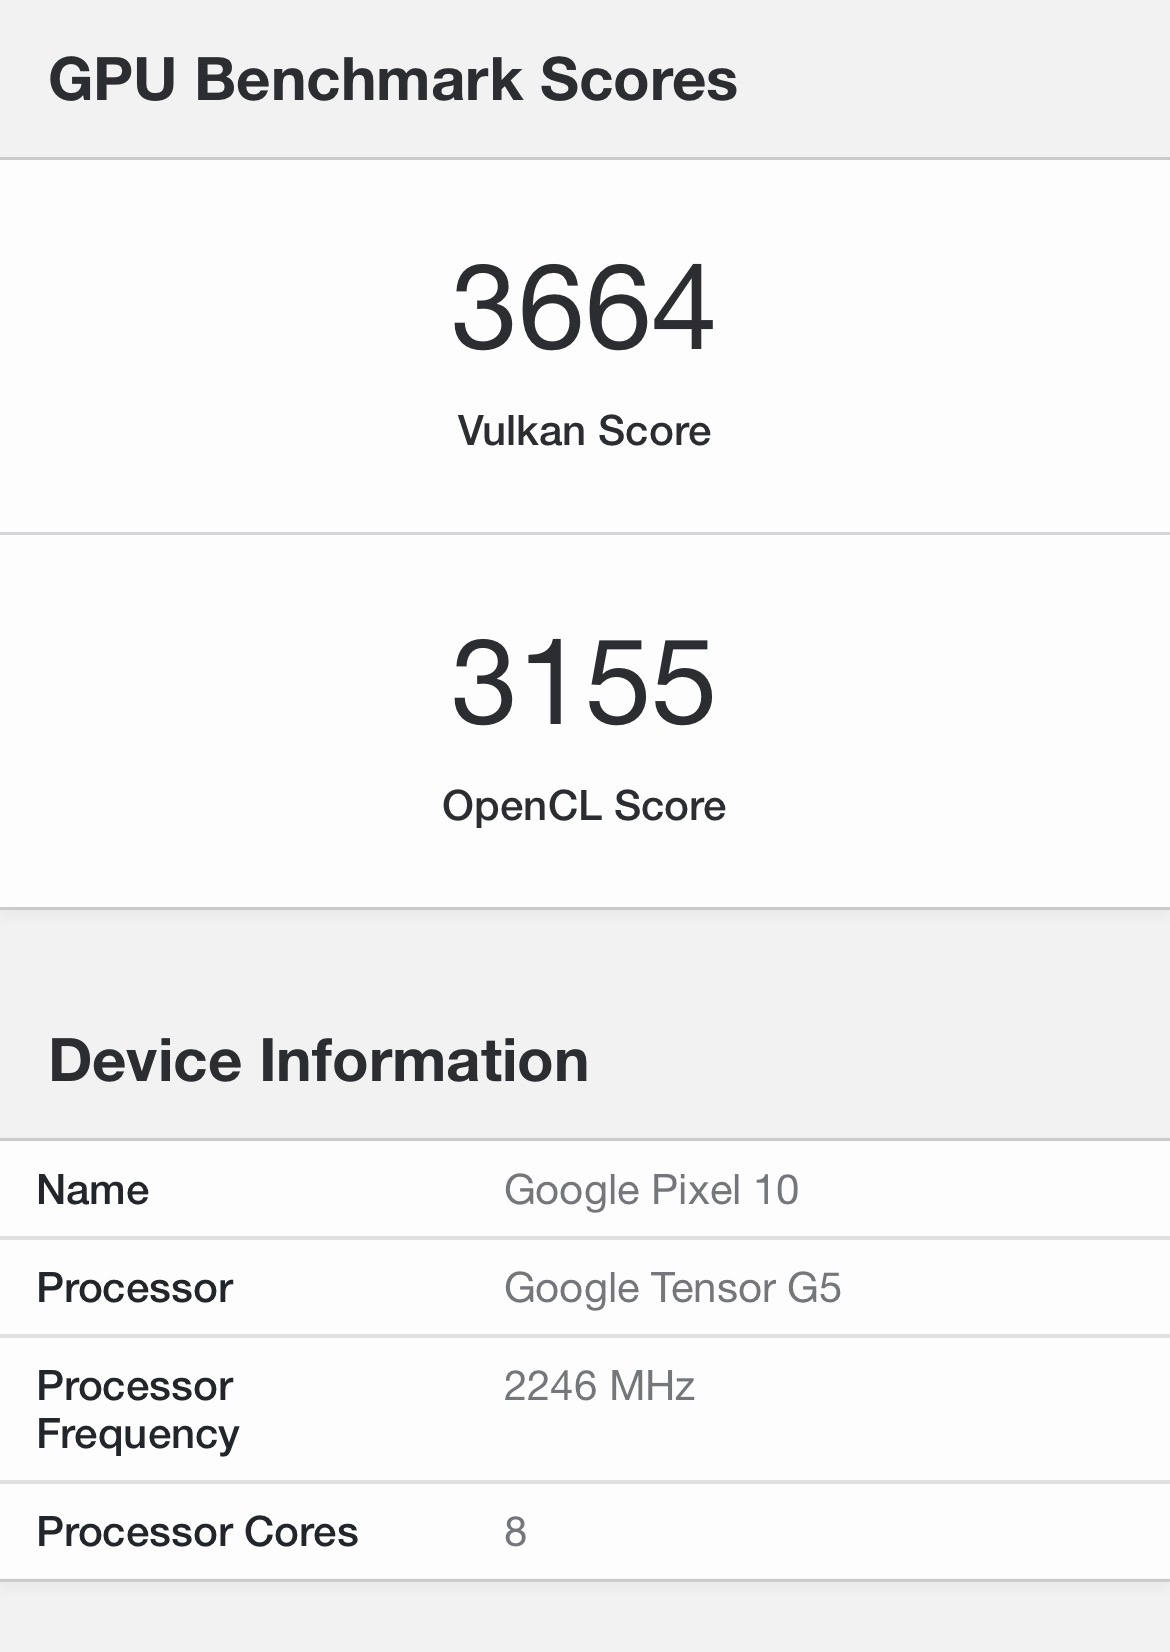Select the OpenCL score value 3155

coord(583,683)
